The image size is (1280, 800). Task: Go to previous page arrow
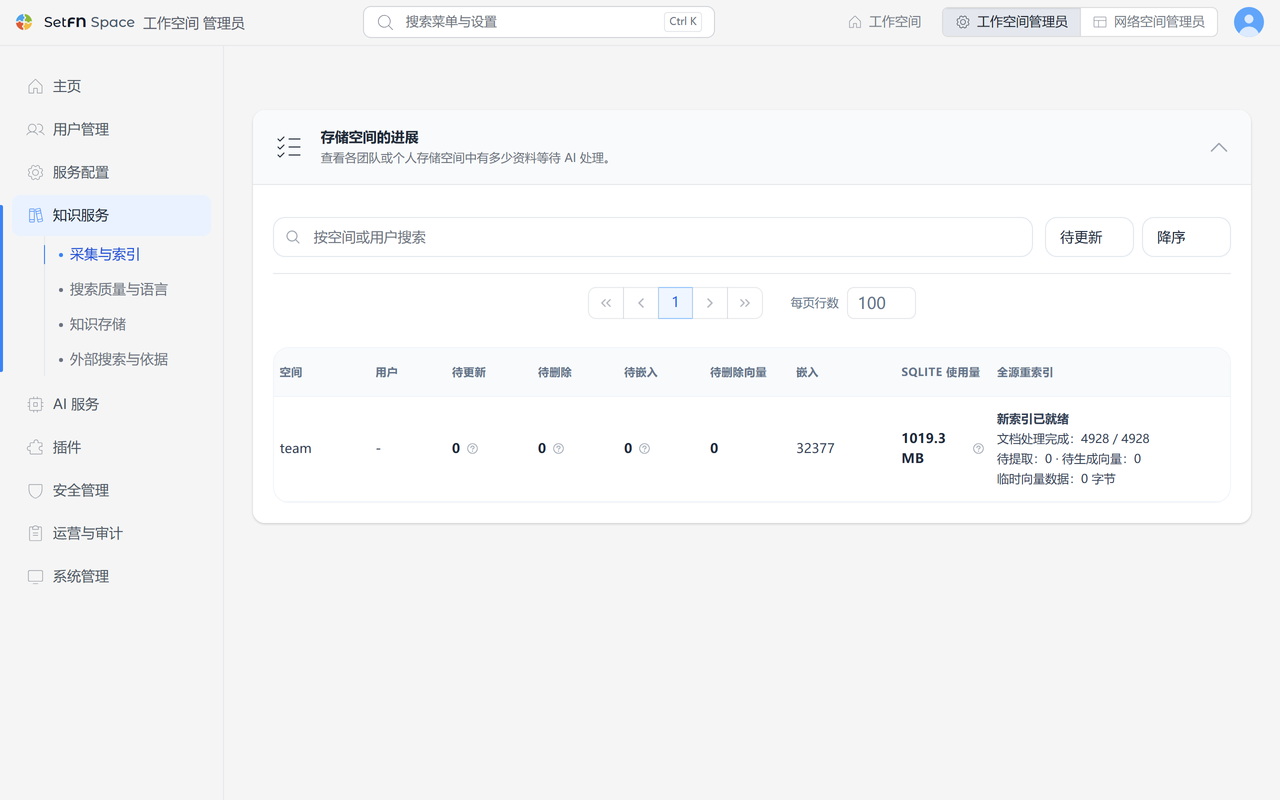(x=641, y=303)
